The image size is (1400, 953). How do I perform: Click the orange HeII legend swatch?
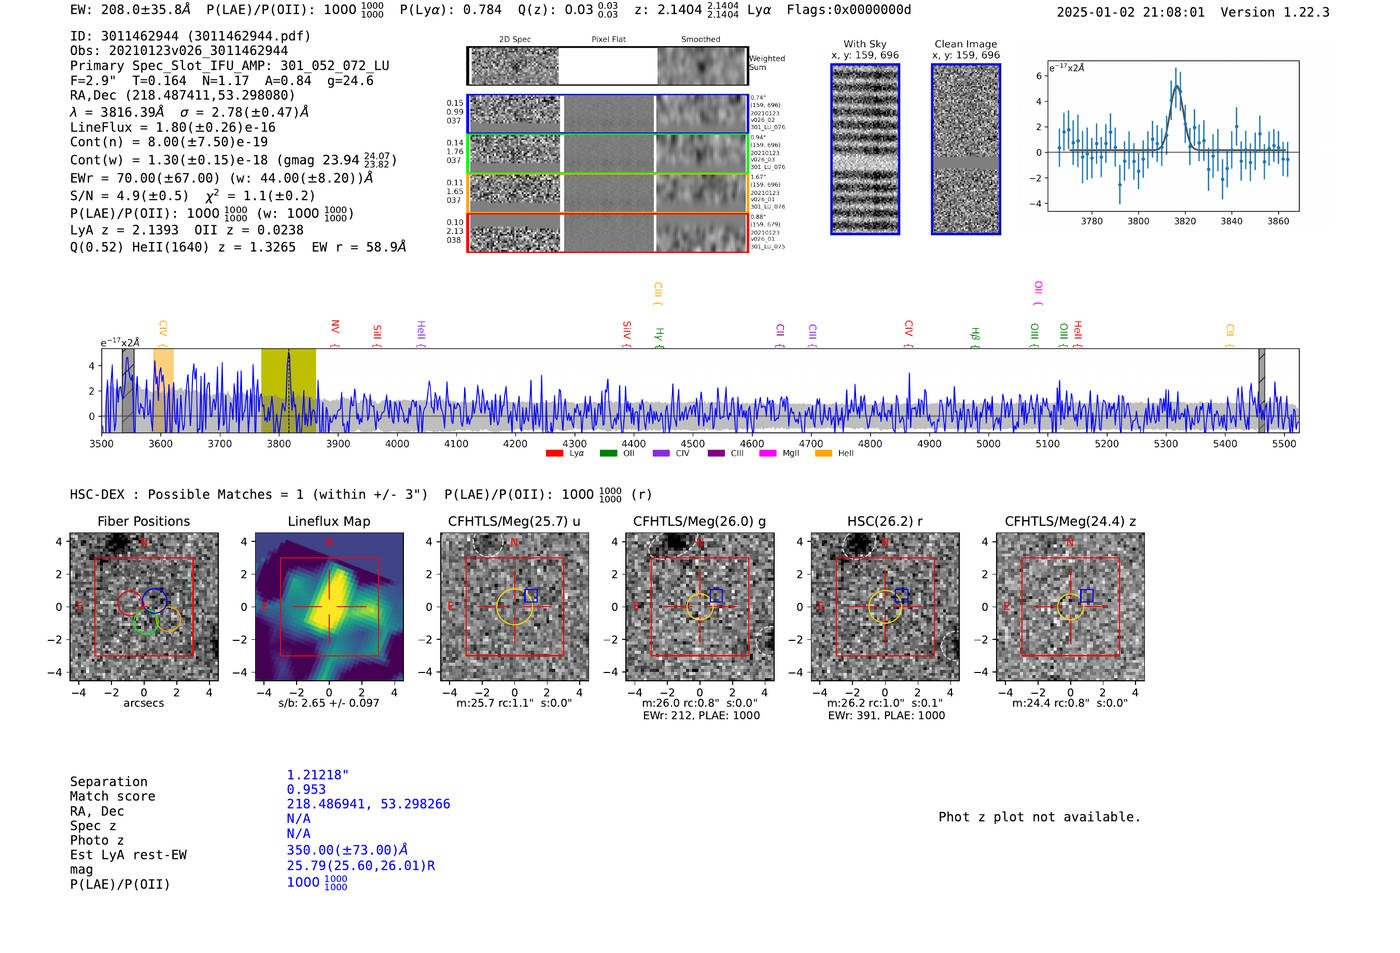pyautogui.click(x=824, y=454)
